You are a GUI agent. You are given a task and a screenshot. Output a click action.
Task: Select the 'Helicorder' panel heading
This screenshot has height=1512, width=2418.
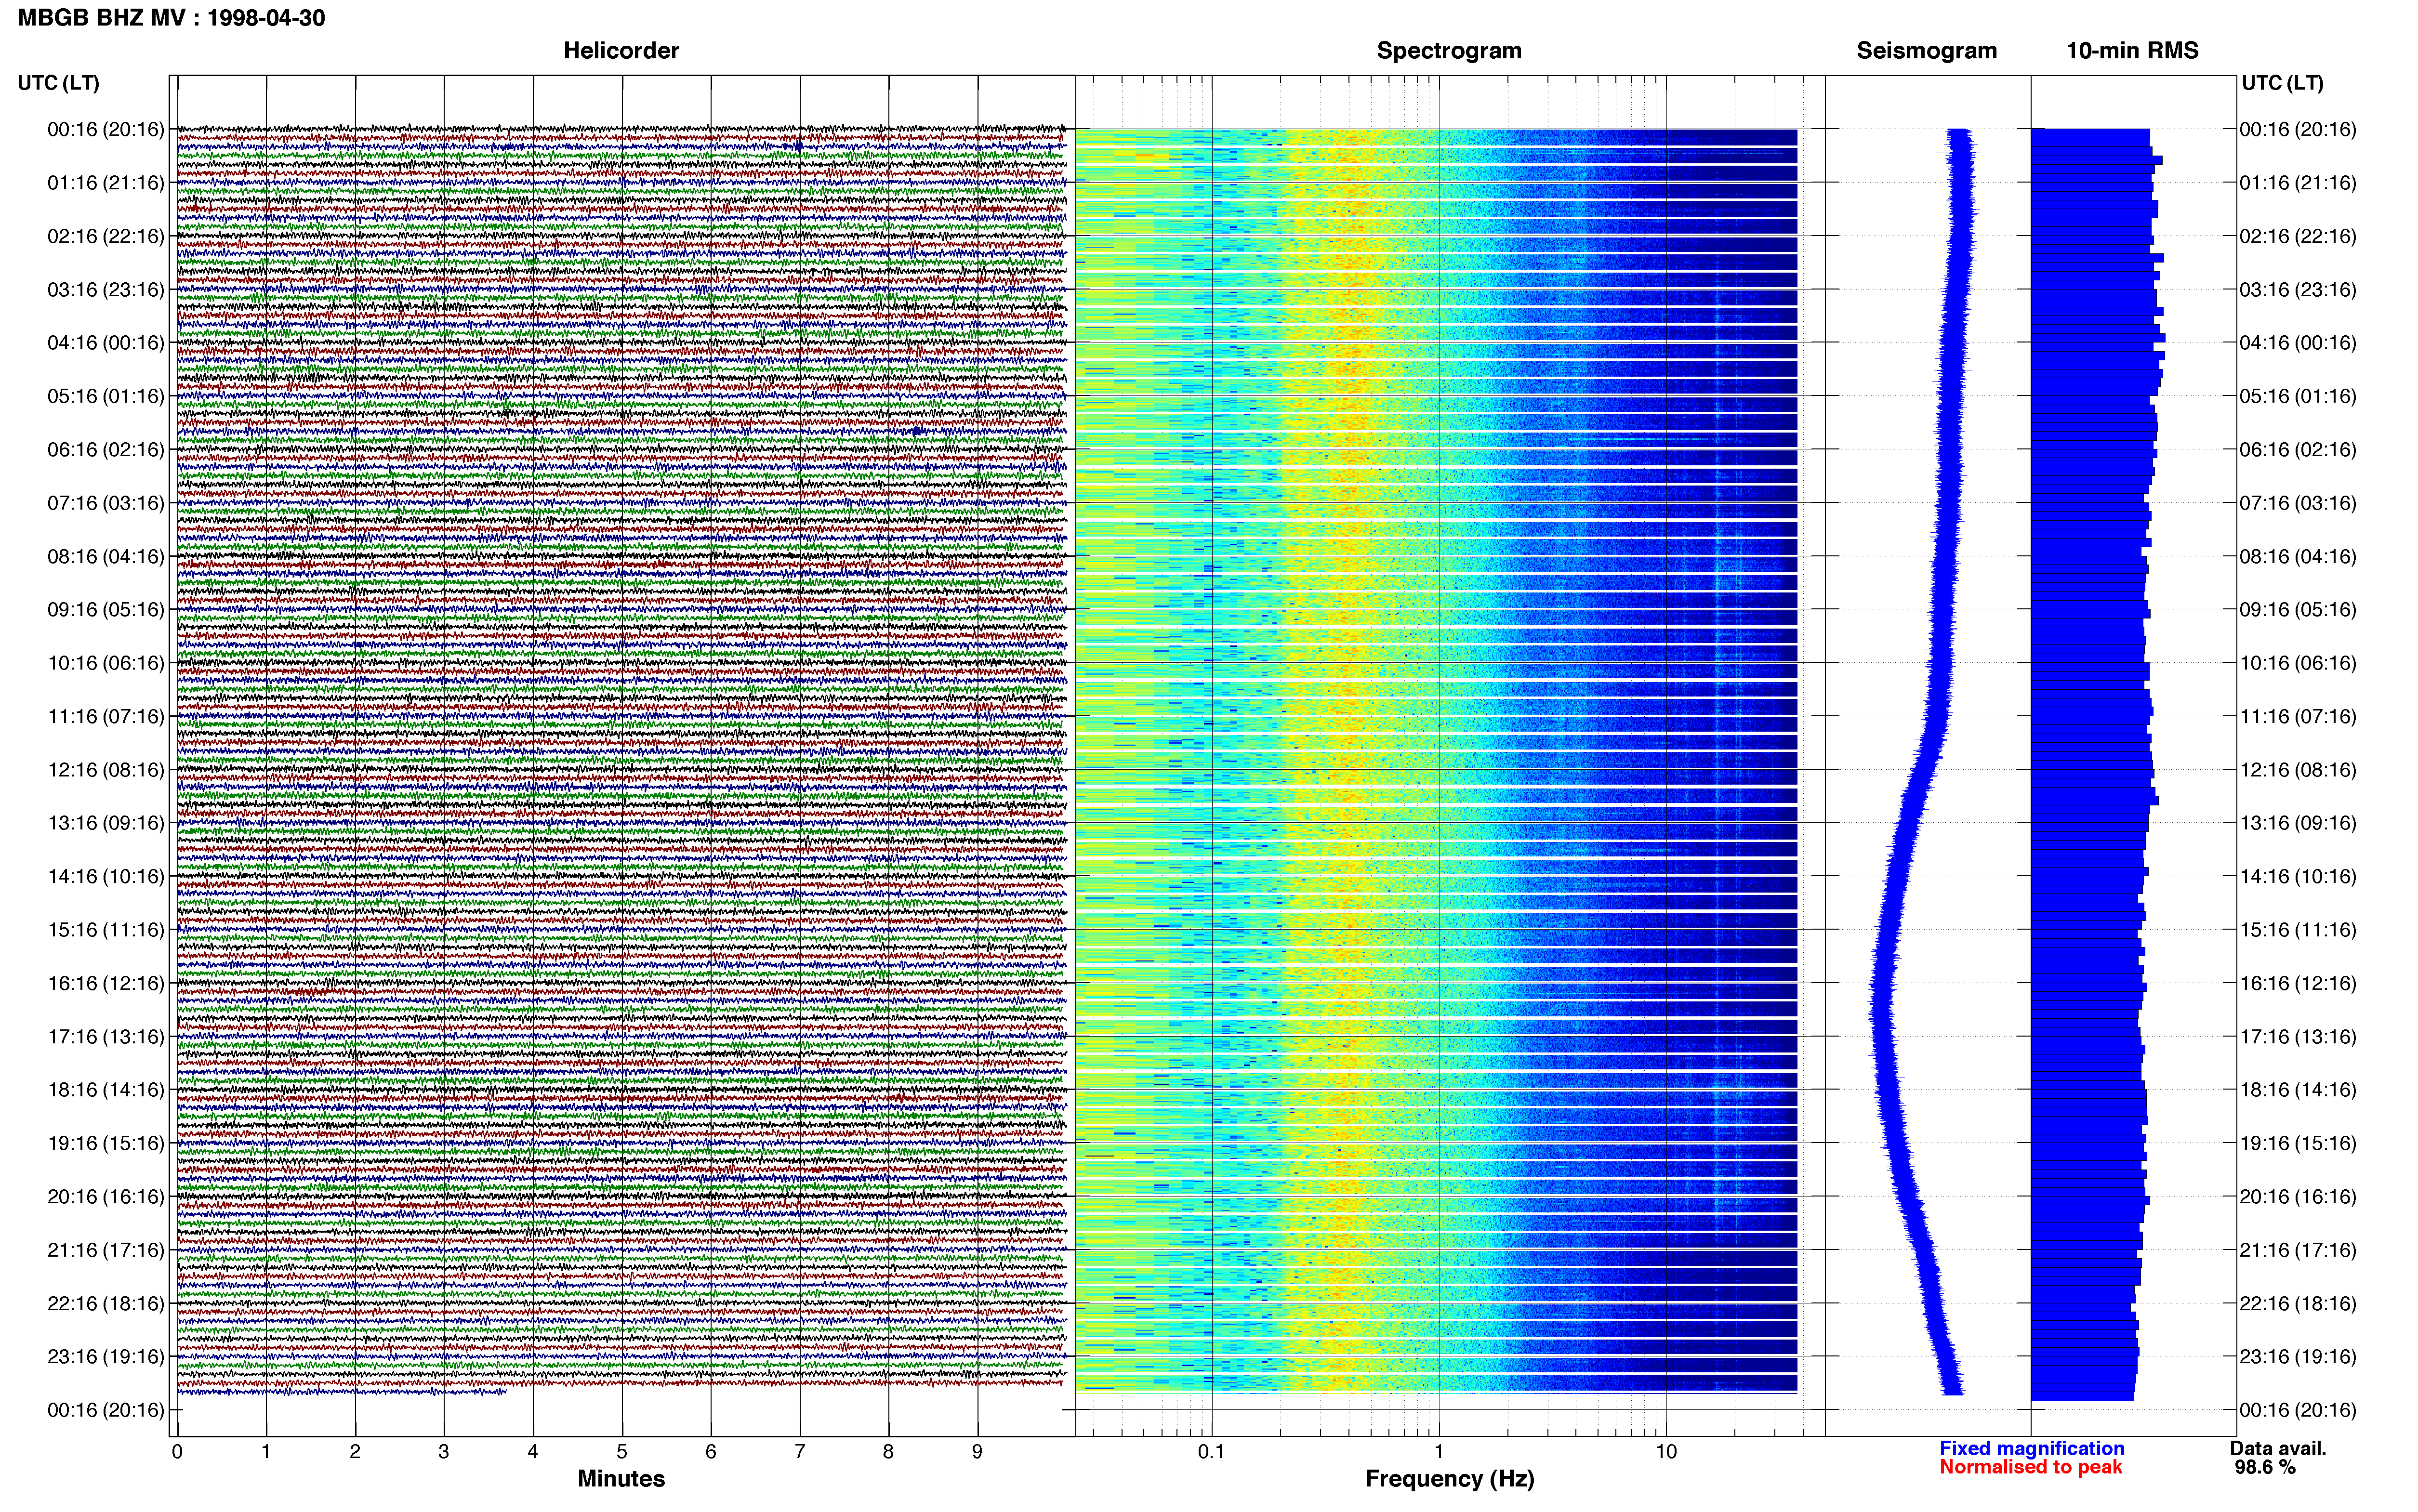[621, 51]
